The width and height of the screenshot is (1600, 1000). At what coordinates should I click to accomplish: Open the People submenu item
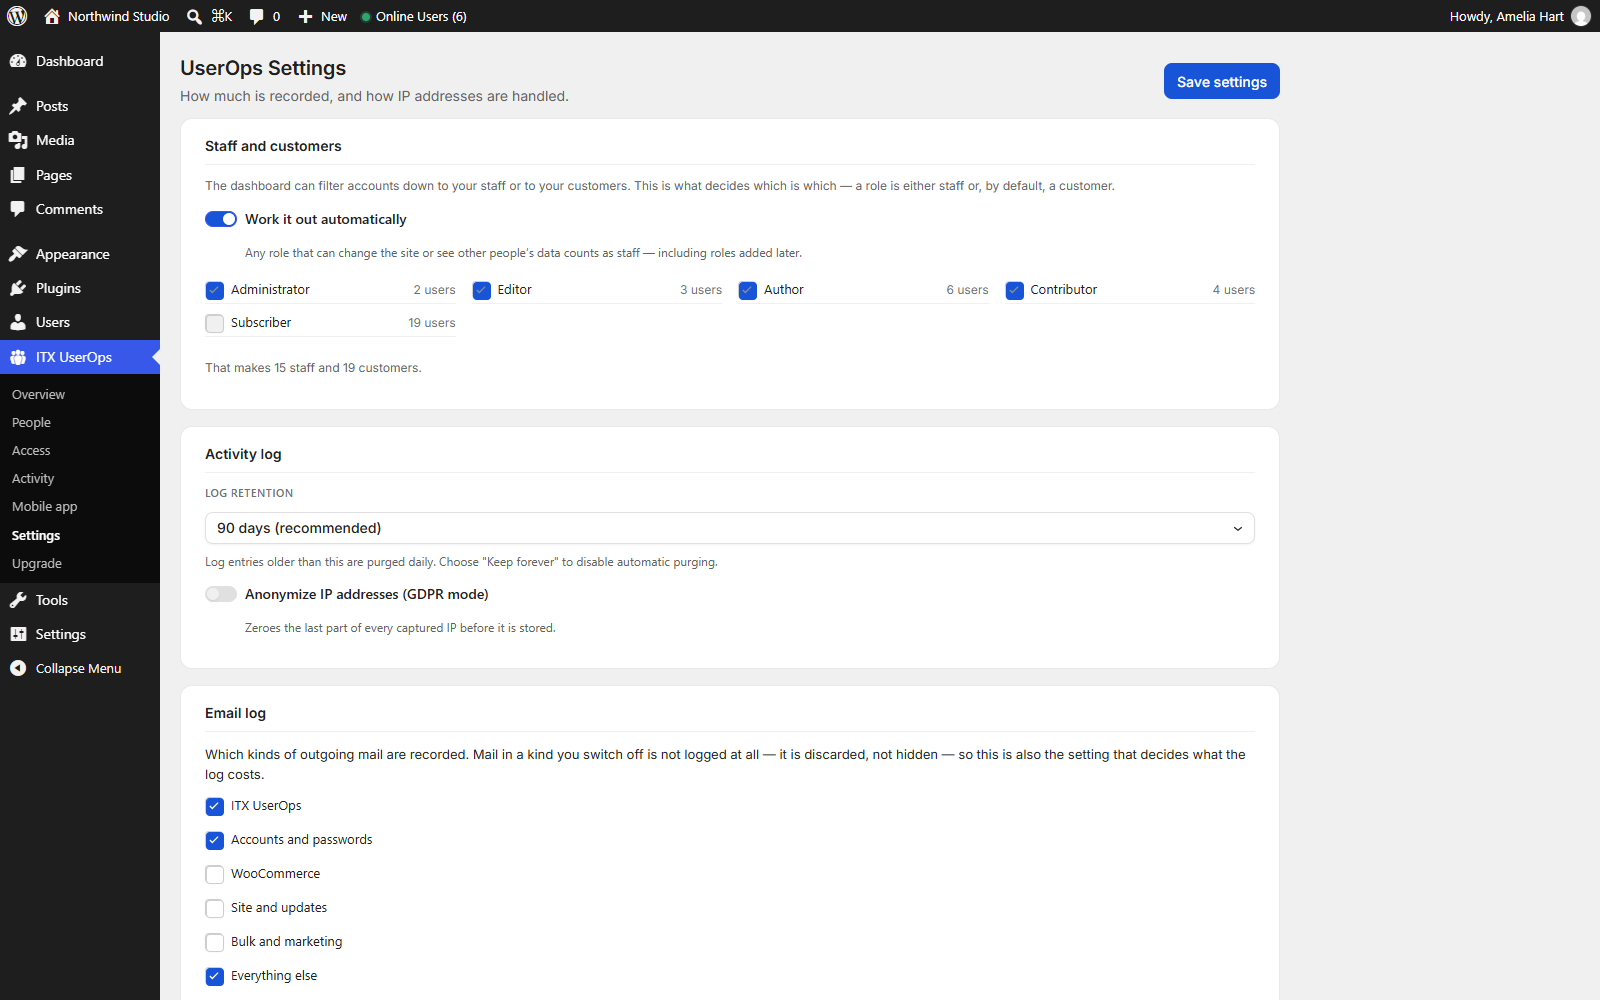click(31, 423)
